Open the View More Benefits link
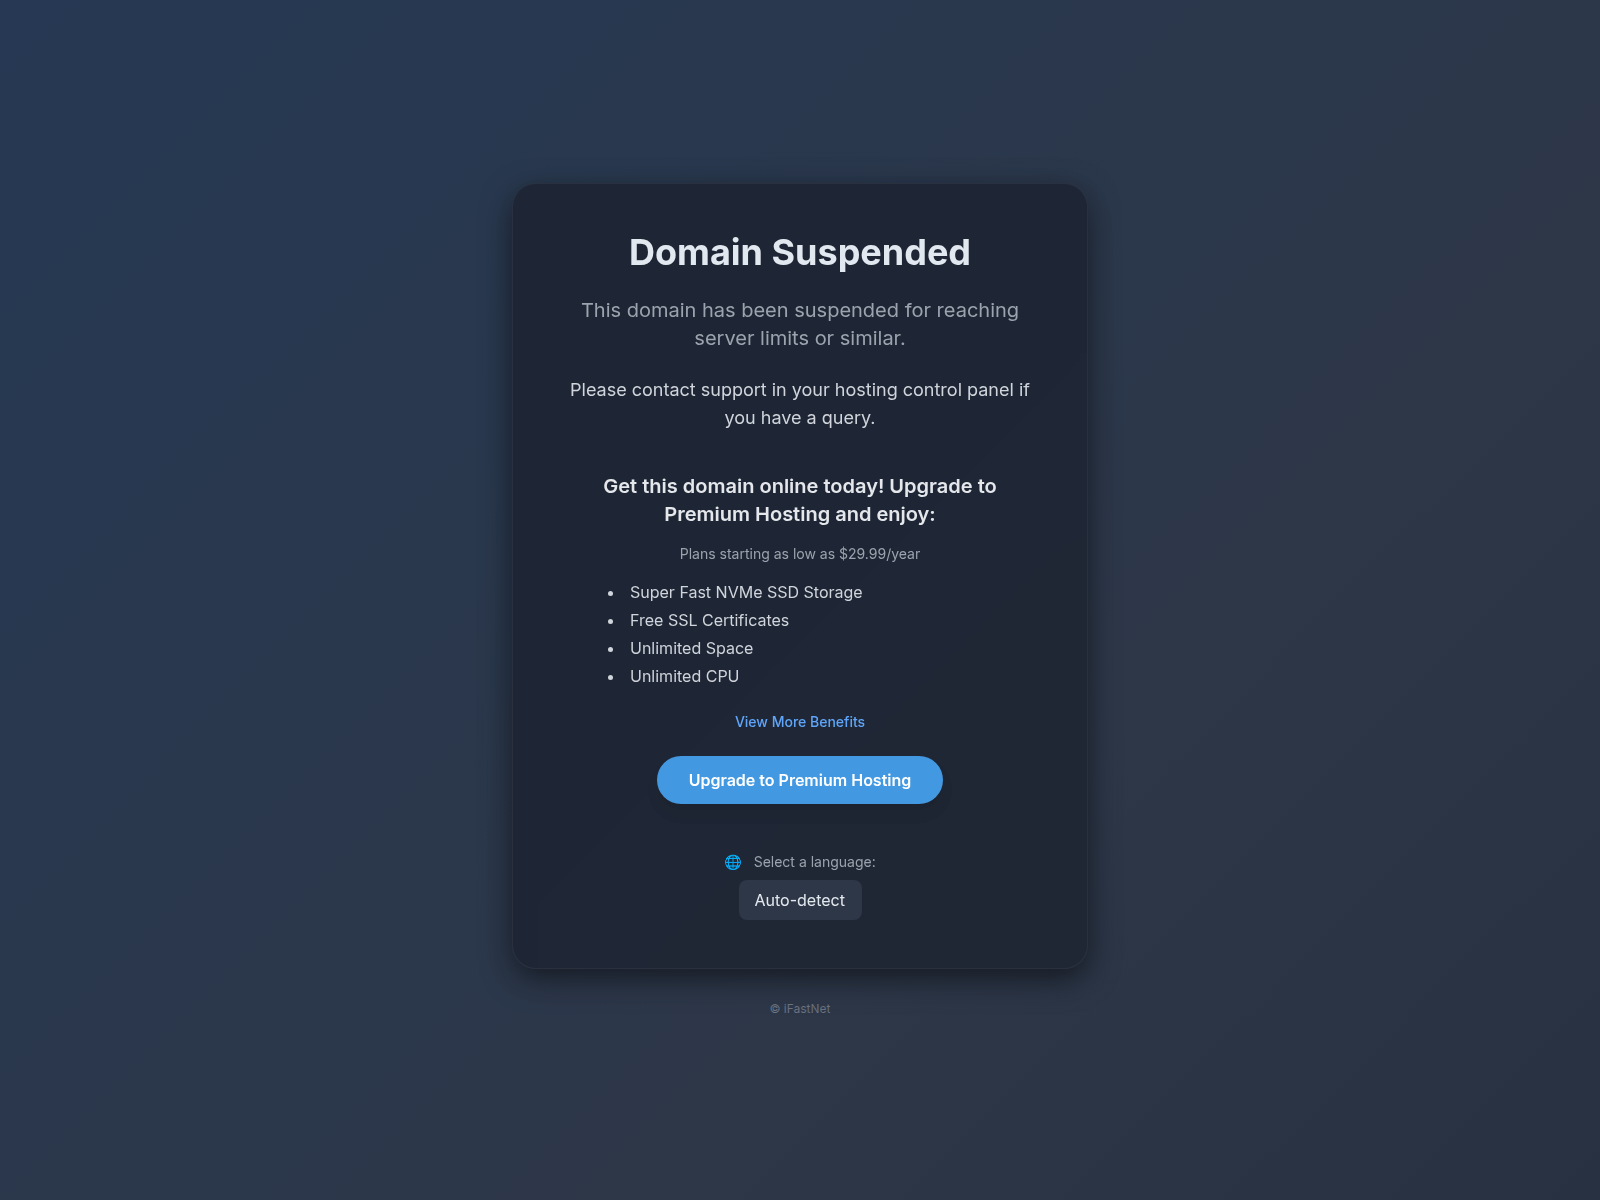This screenshot has height=1200, width=1600. pos(800,722)
